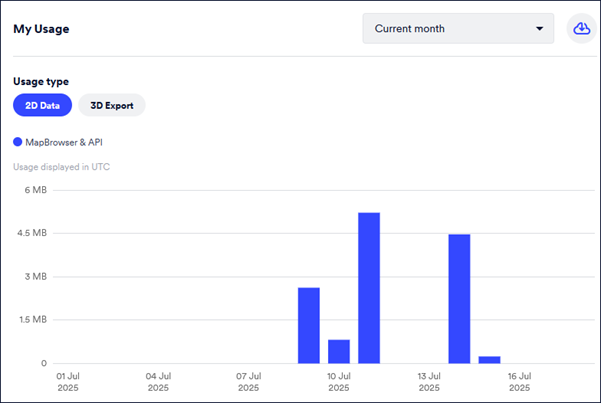The image size is (601, 403).
Task: Click the 3 MB axis label
Action: pos(36,276)
